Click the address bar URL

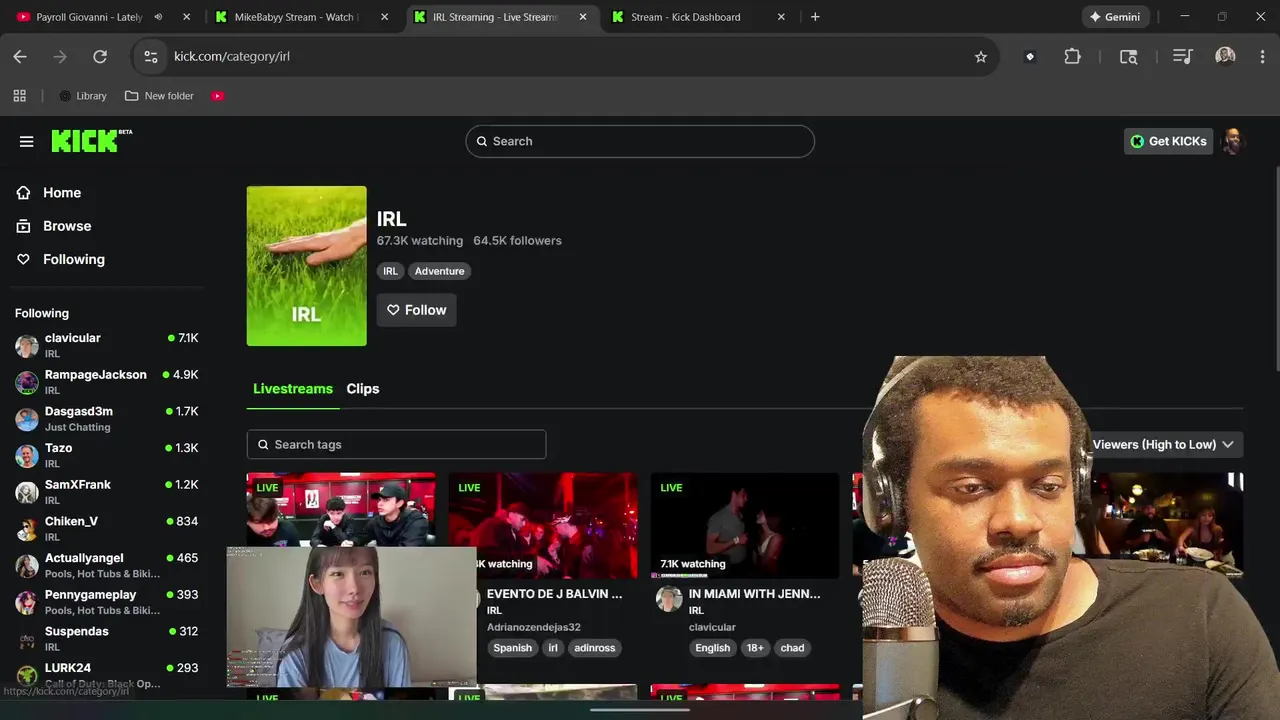click(232, 57)
